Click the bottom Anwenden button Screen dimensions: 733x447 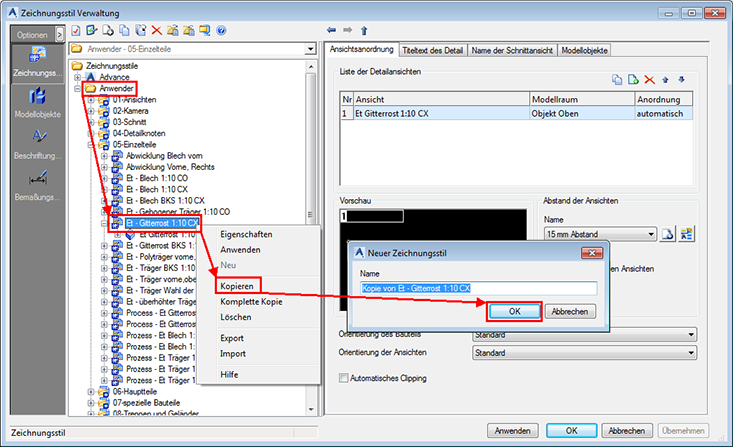pos(512,431)
